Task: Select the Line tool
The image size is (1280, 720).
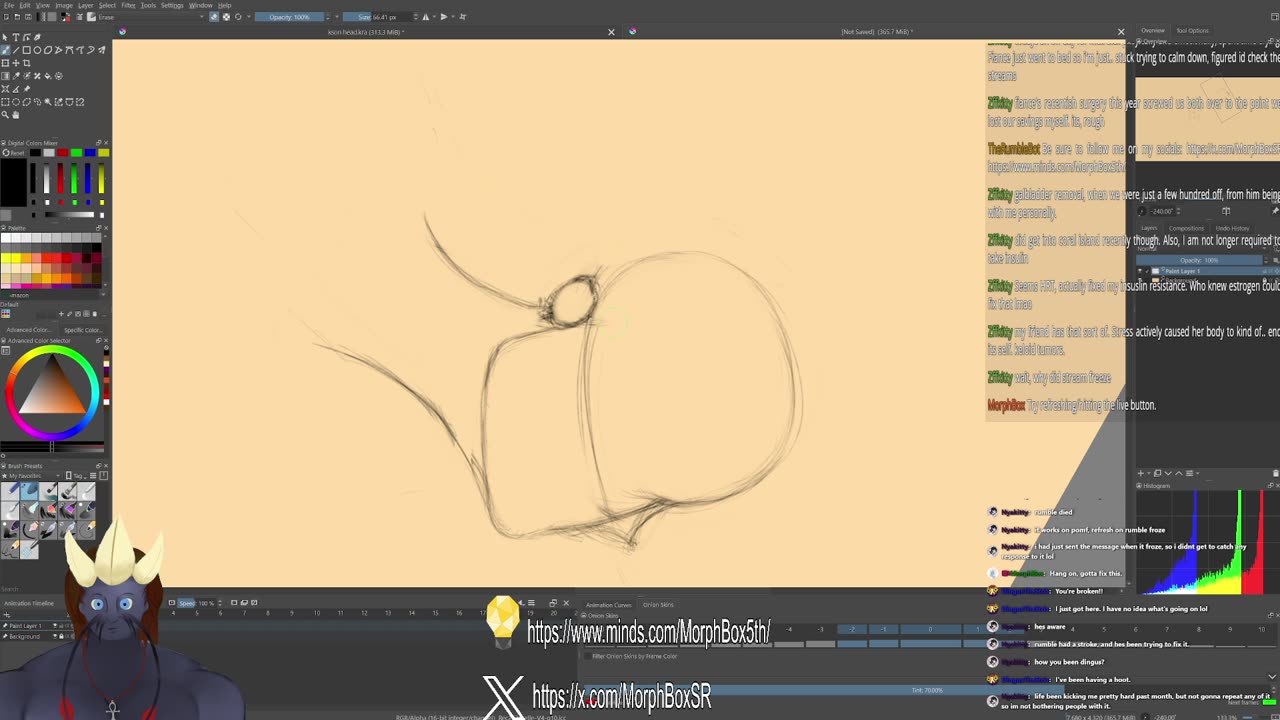Action: tap(16, 50)
